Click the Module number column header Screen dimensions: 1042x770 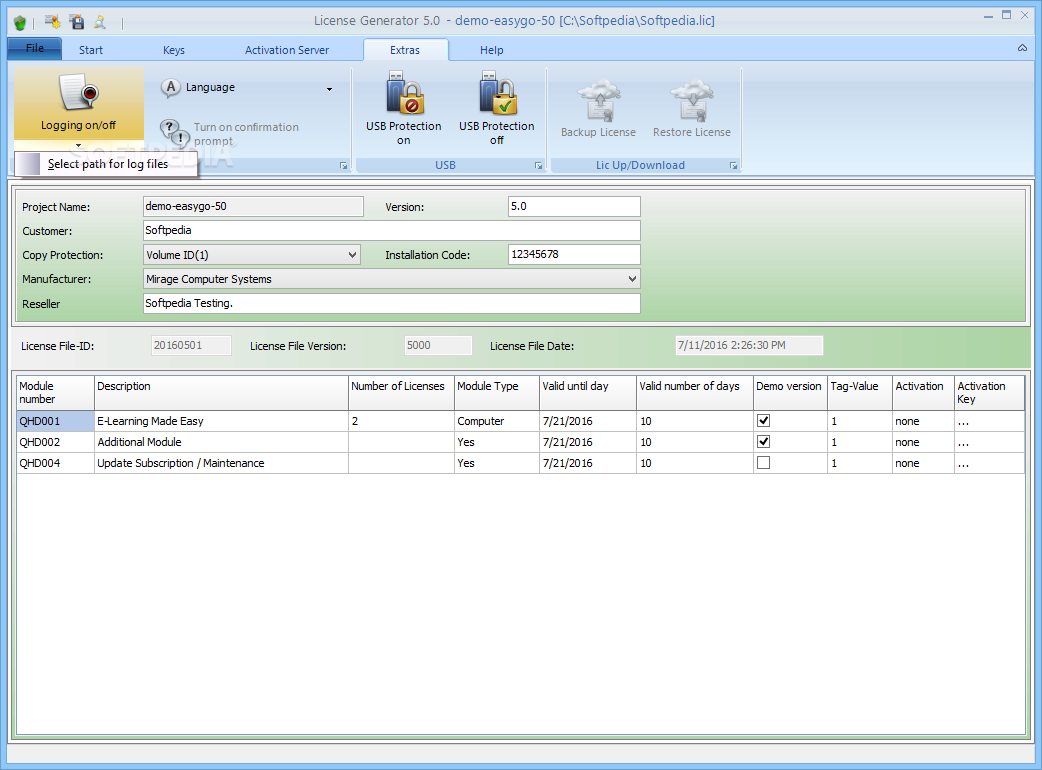[x=55, y=393]
